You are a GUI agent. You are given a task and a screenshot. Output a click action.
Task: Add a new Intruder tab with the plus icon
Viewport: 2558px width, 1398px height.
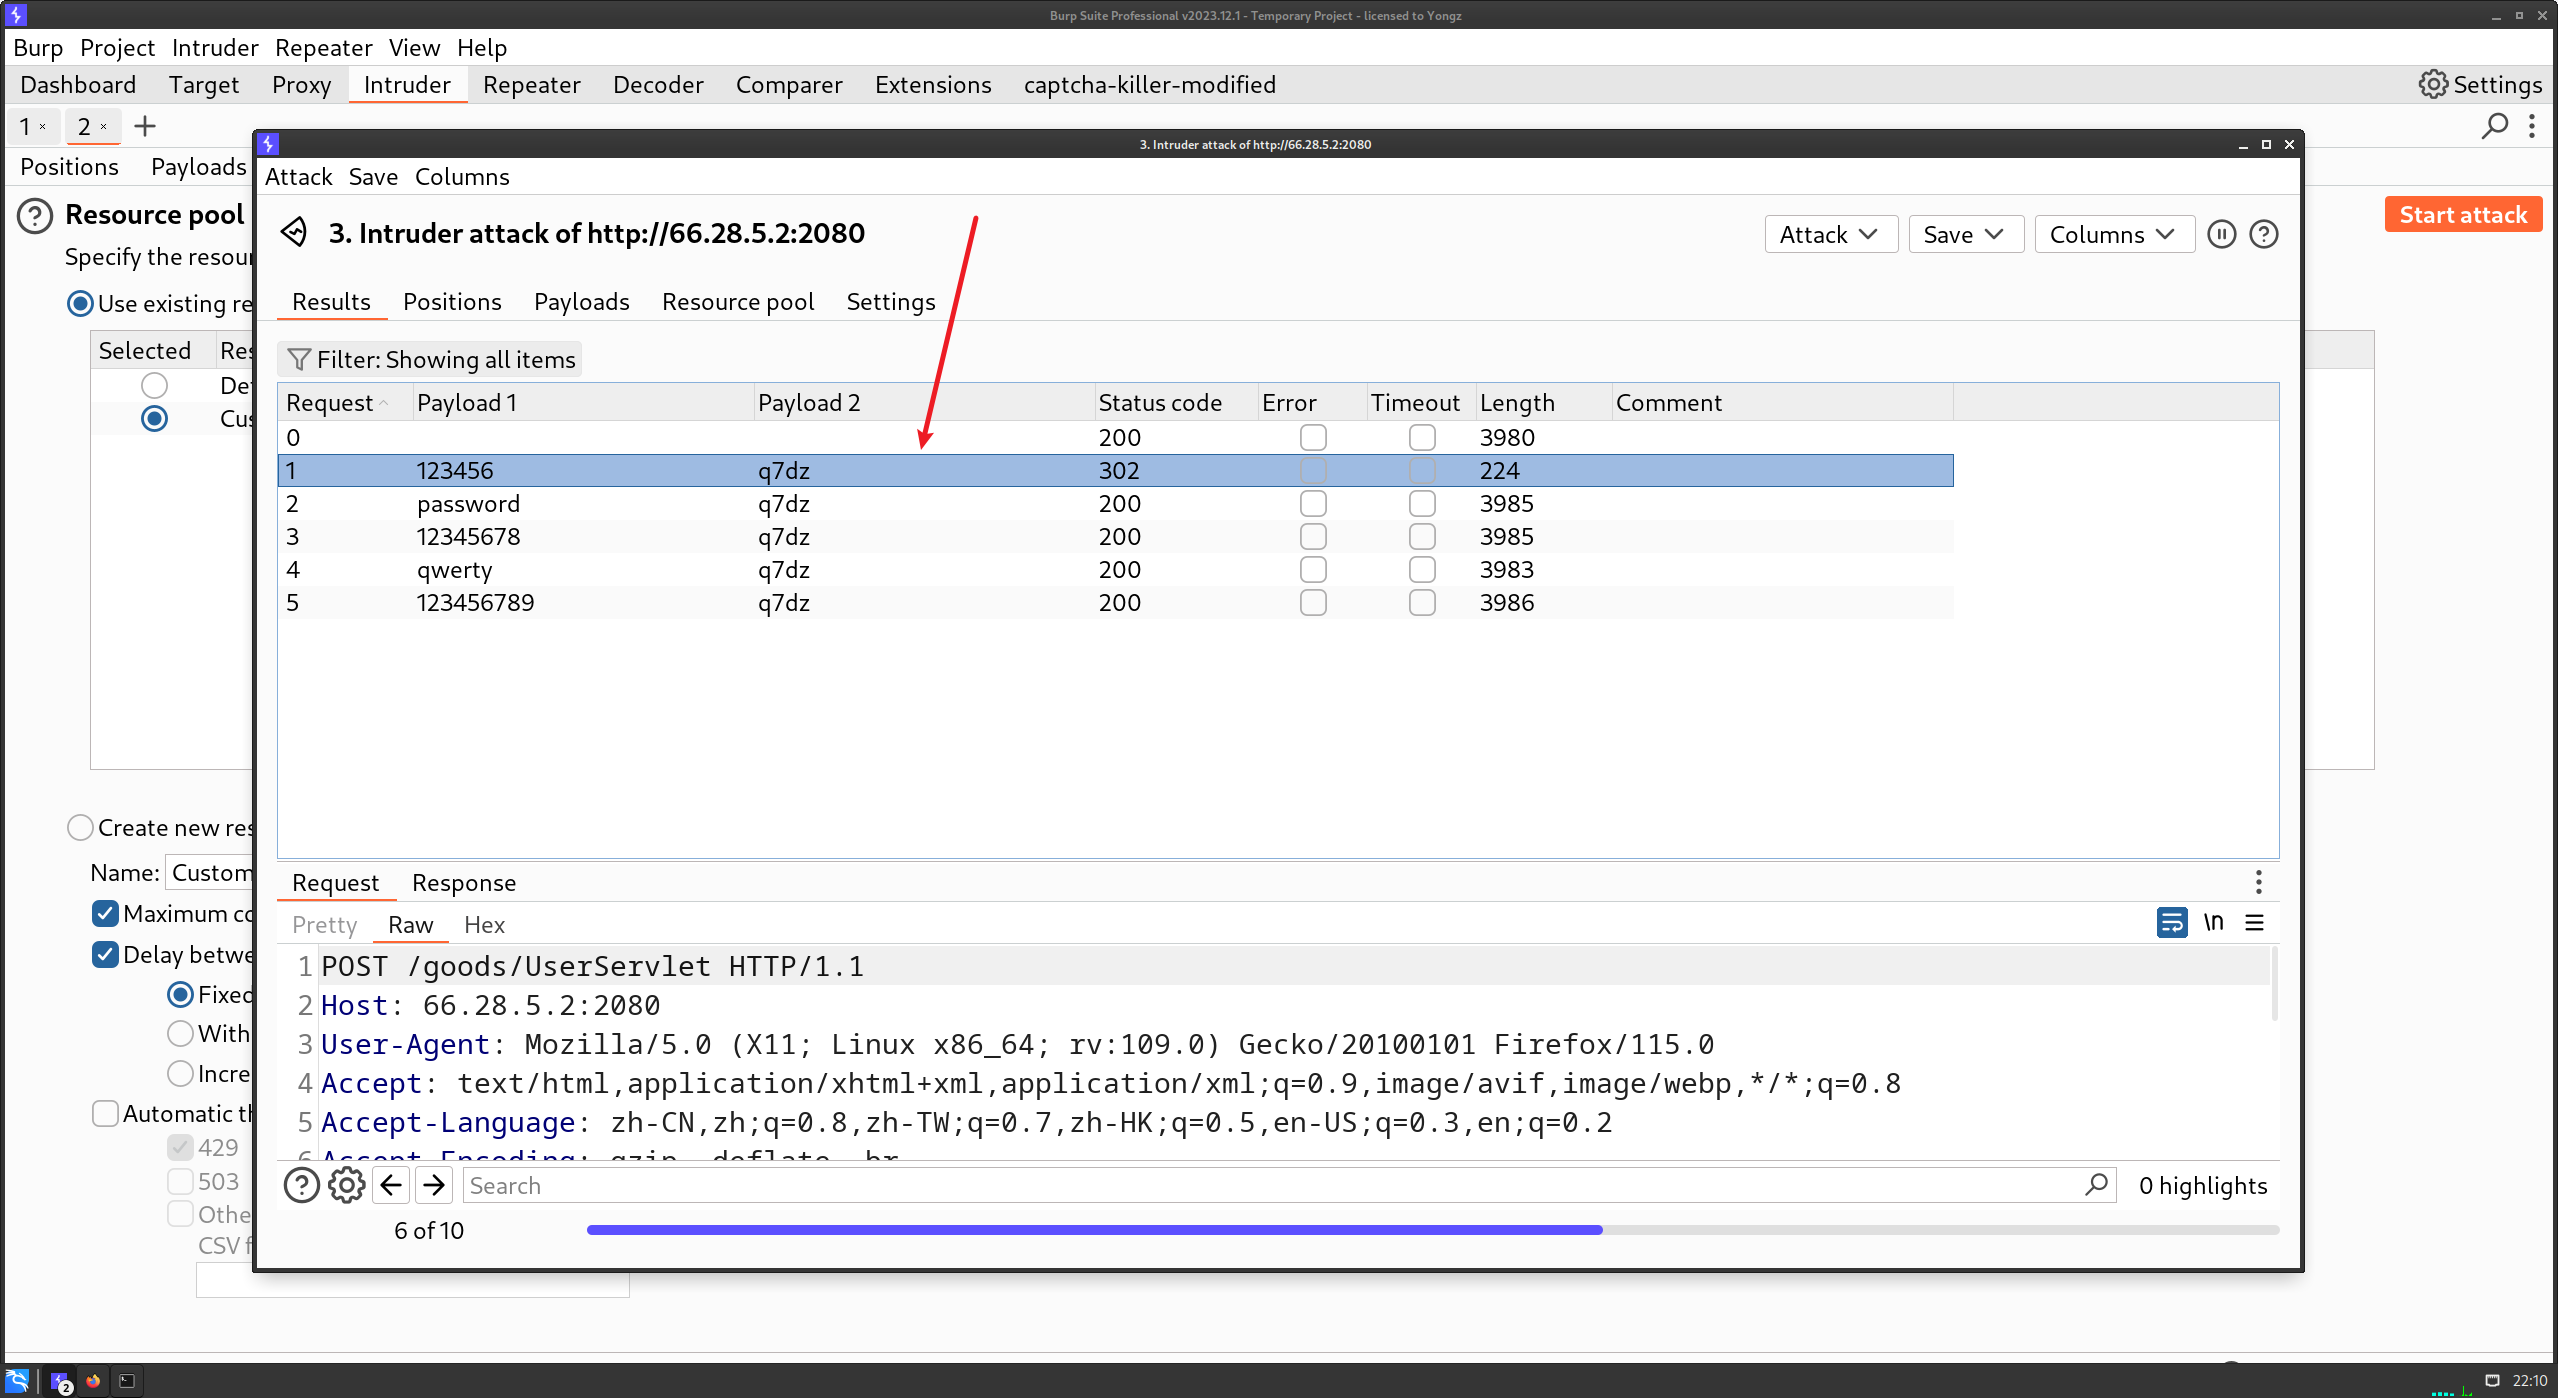(x=145, y=126)
